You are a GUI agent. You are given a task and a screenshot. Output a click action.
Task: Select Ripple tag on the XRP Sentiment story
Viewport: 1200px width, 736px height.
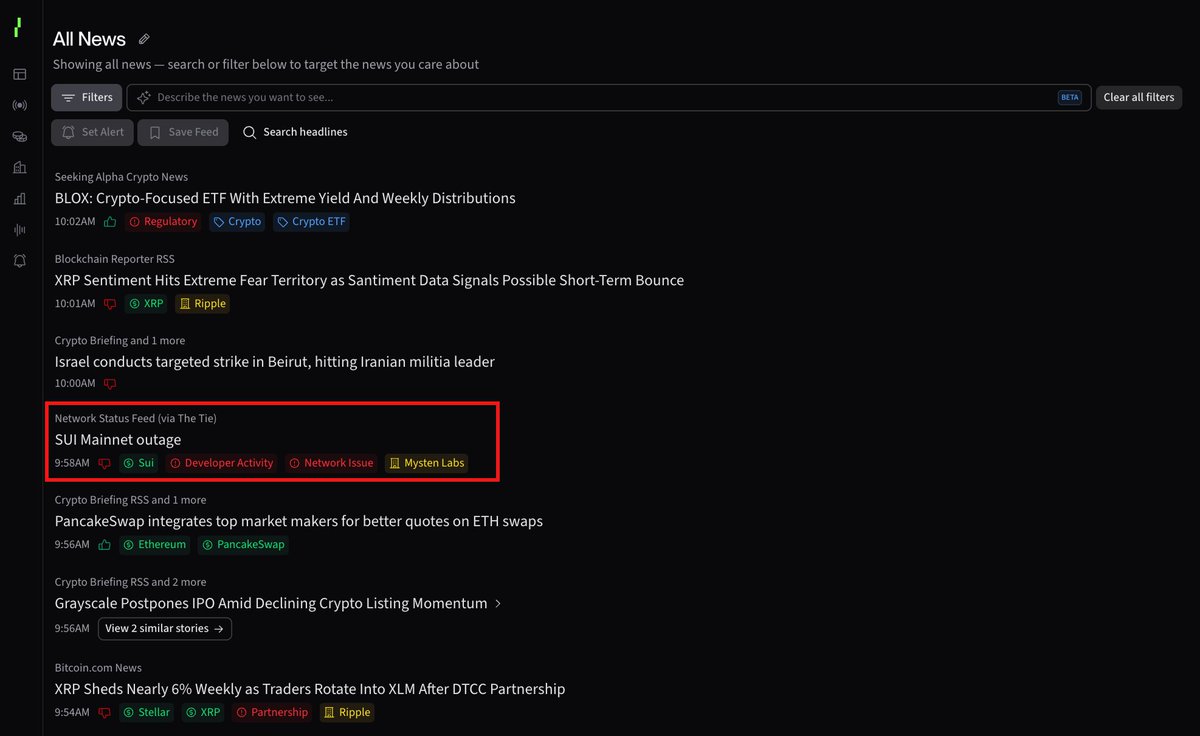tap(203, 304)
